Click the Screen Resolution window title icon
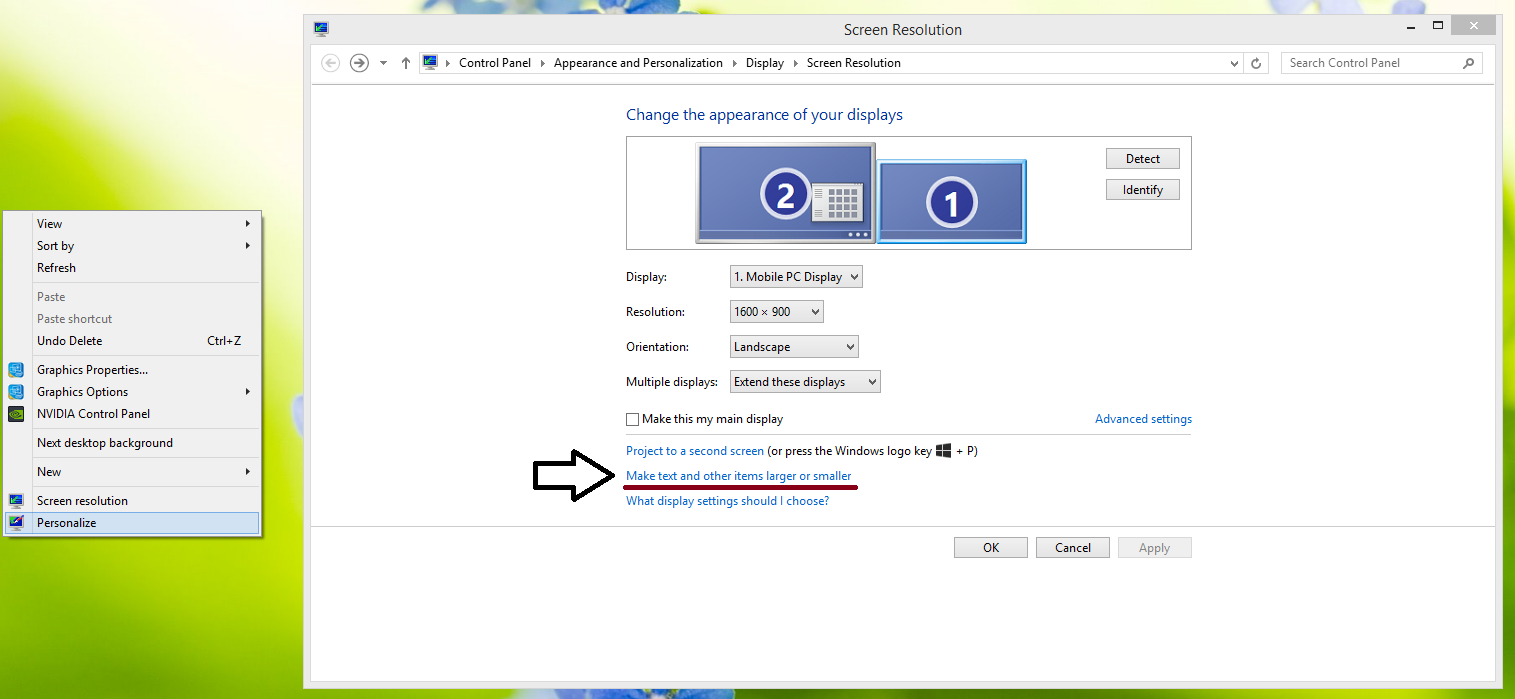Image resolution: width=1515 pixels, height=699 pixels. (320, 29)
